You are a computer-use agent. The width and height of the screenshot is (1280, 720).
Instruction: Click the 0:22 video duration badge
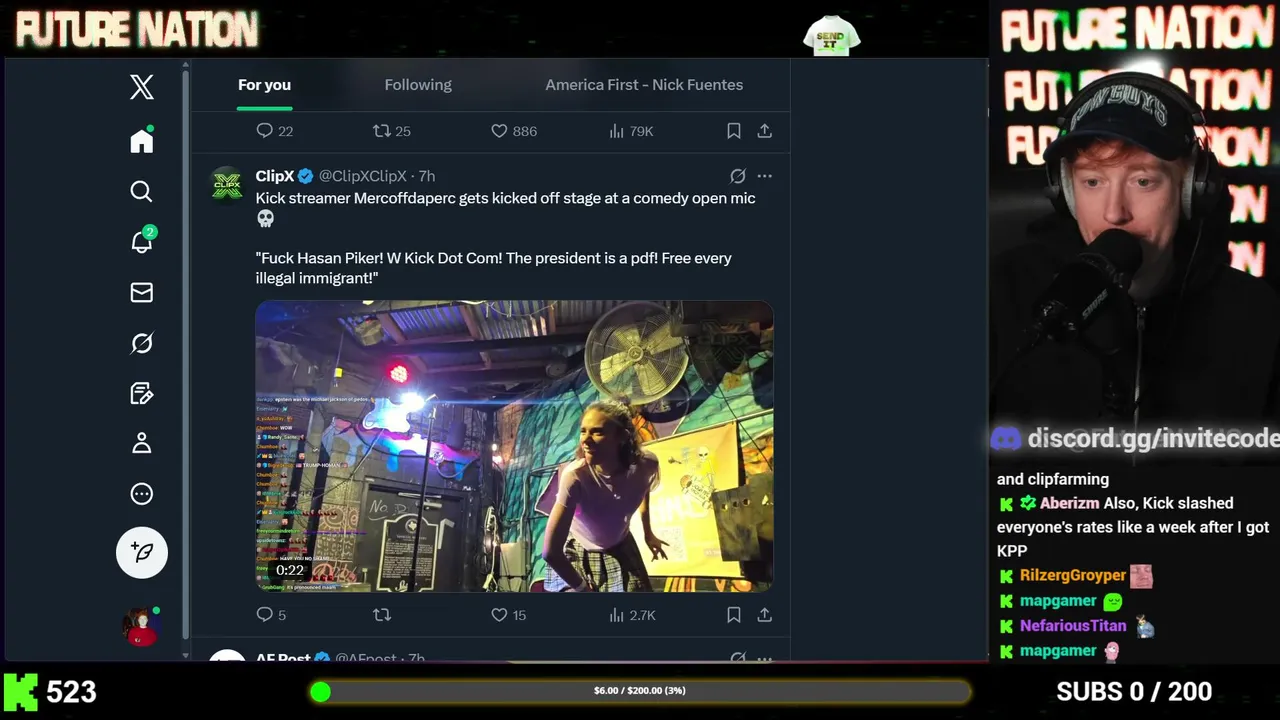(290, 570)
